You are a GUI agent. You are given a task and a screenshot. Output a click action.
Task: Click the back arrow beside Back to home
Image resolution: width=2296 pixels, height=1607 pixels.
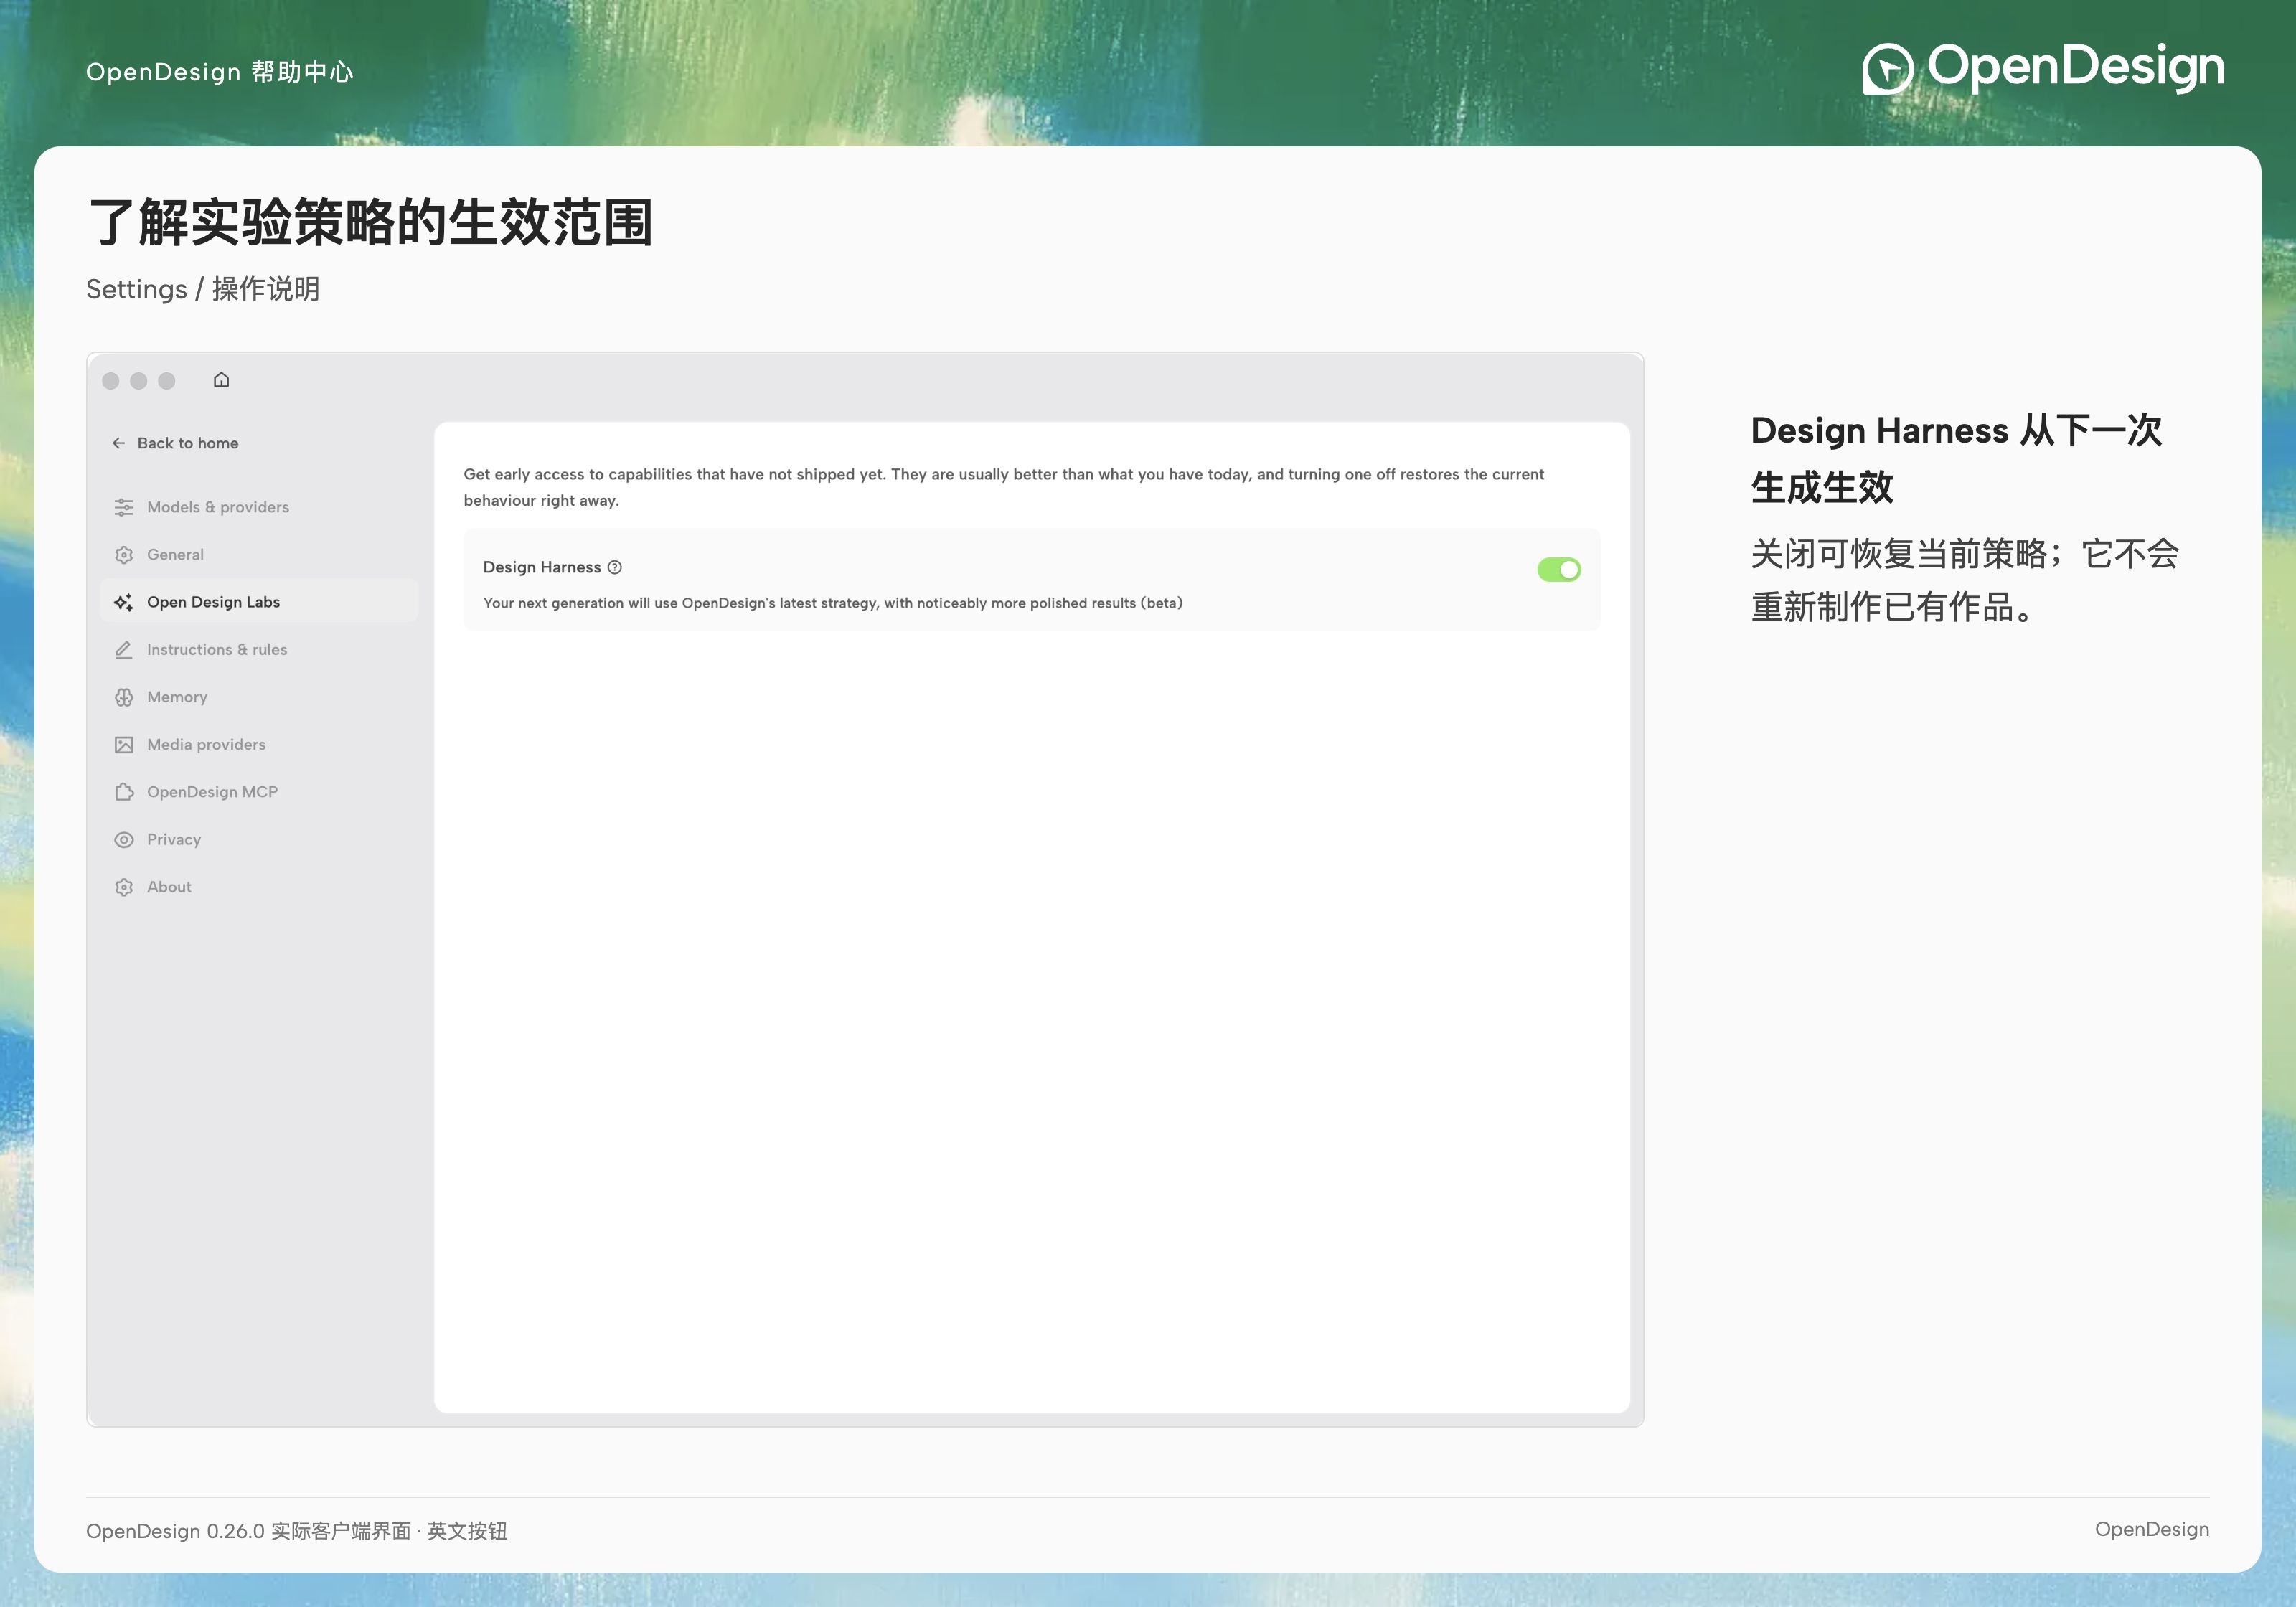[119, 443]
